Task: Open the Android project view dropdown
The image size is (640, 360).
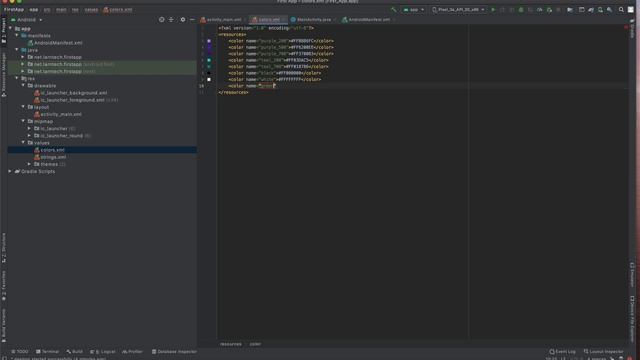Action: (27, 20)
